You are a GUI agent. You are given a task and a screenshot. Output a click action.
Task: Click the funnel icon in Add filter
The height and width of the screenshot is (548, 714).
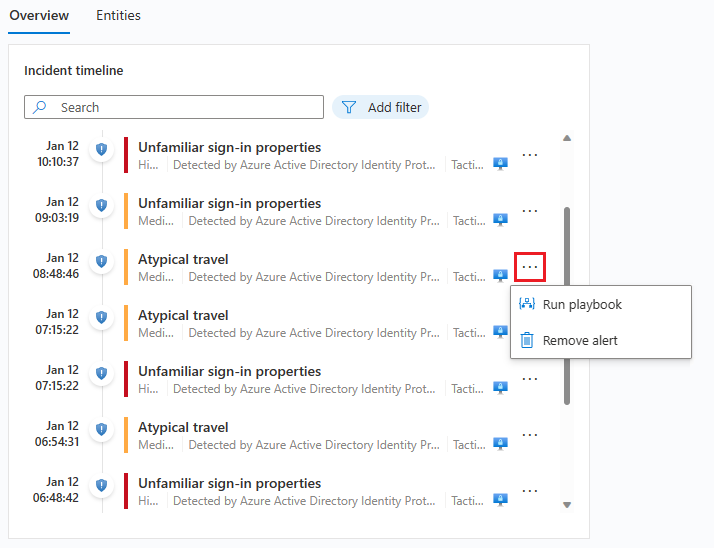click(x=349, y=107)
